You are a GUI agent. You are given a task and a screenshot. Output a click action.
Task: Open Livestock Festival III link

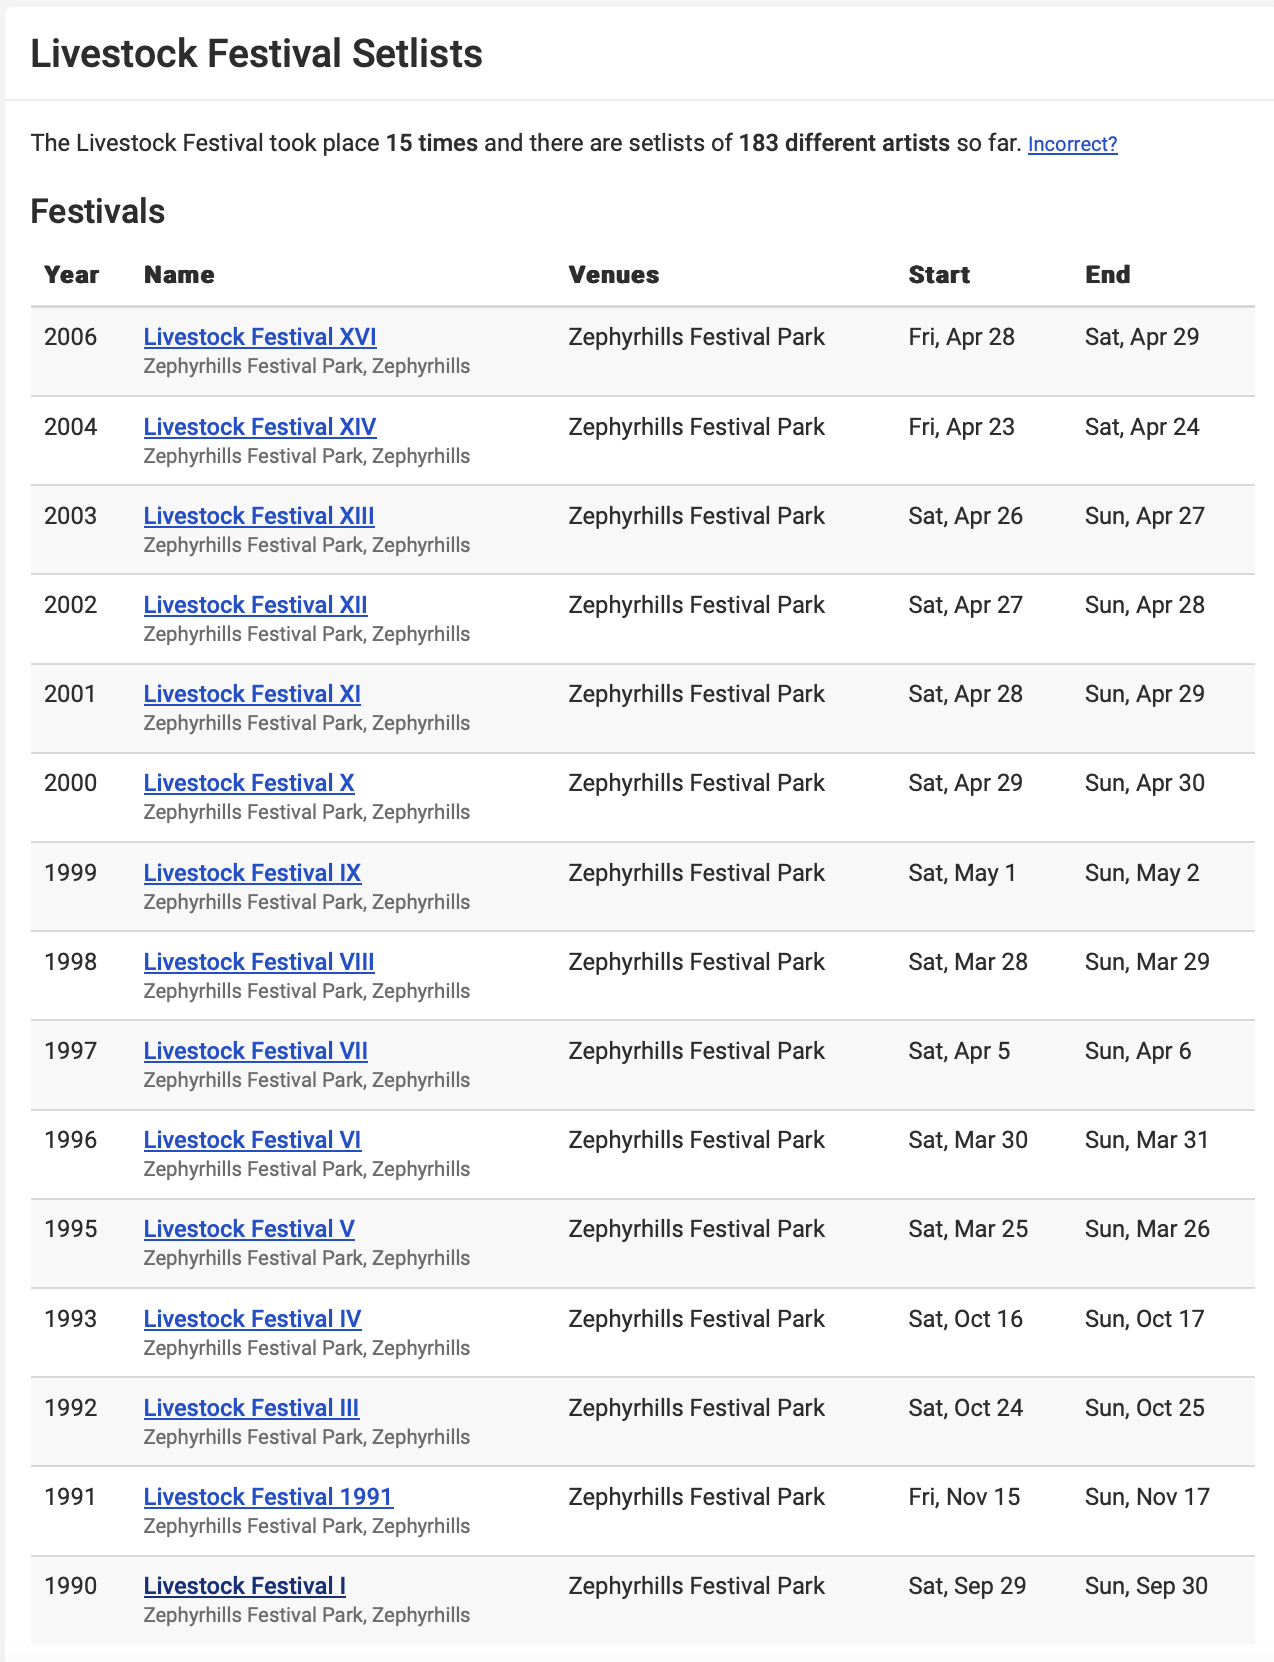(x=251, y=1408)
